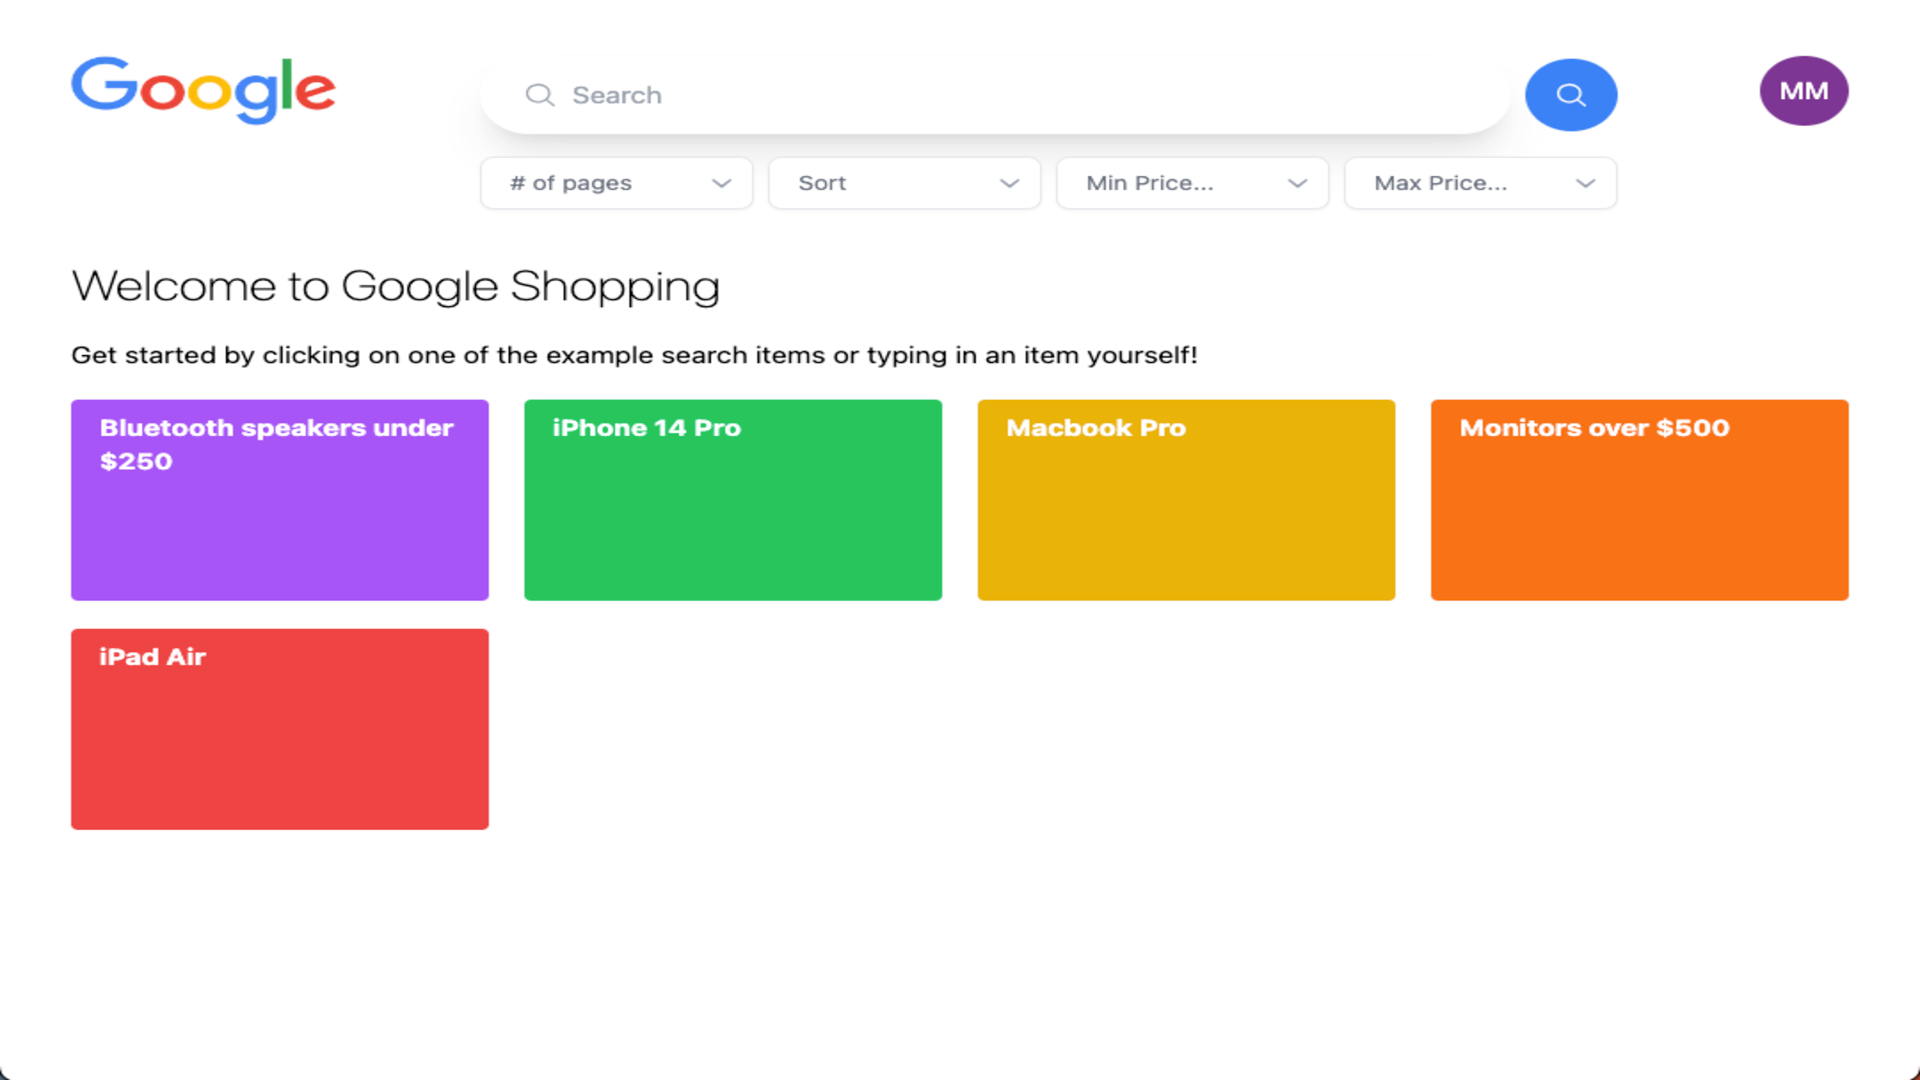Click the Google logo

203,90
